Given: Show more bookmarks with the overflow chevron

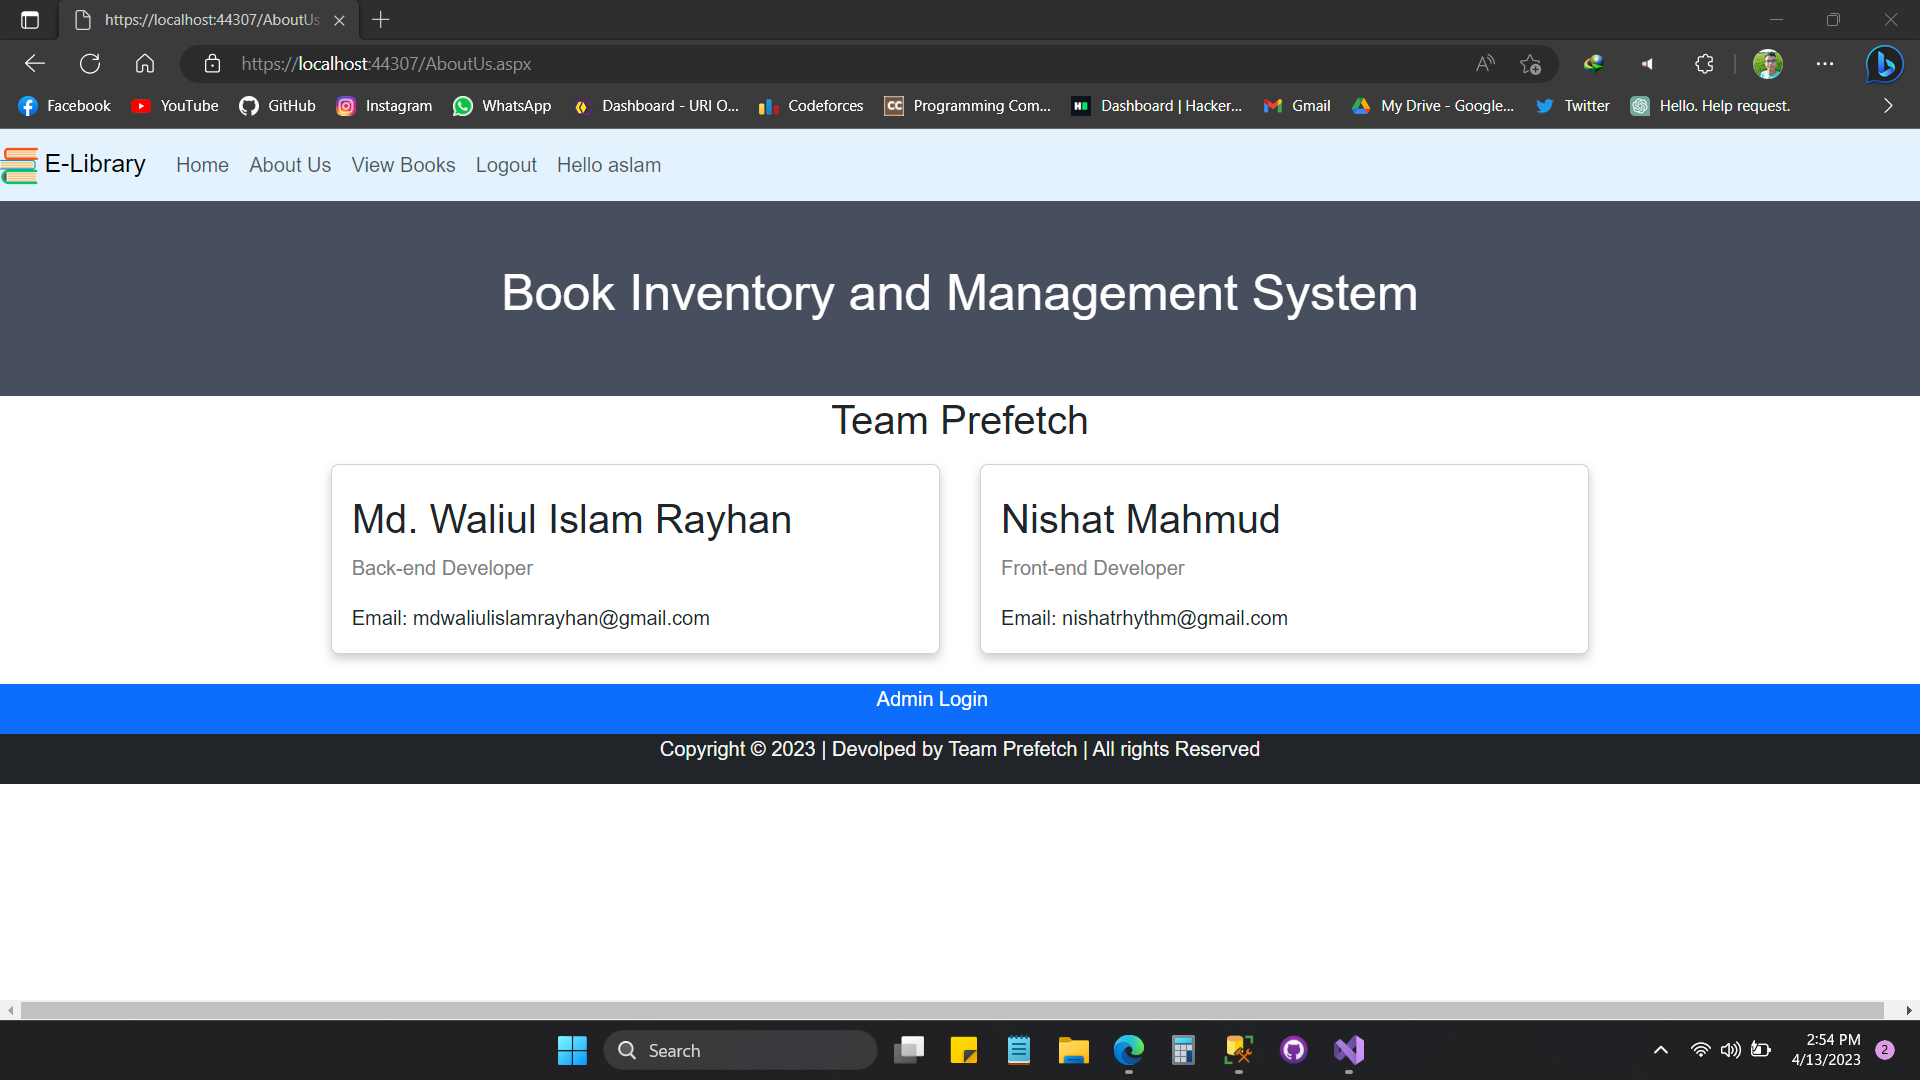Looking at the screenshot, I should (1888, 105).
